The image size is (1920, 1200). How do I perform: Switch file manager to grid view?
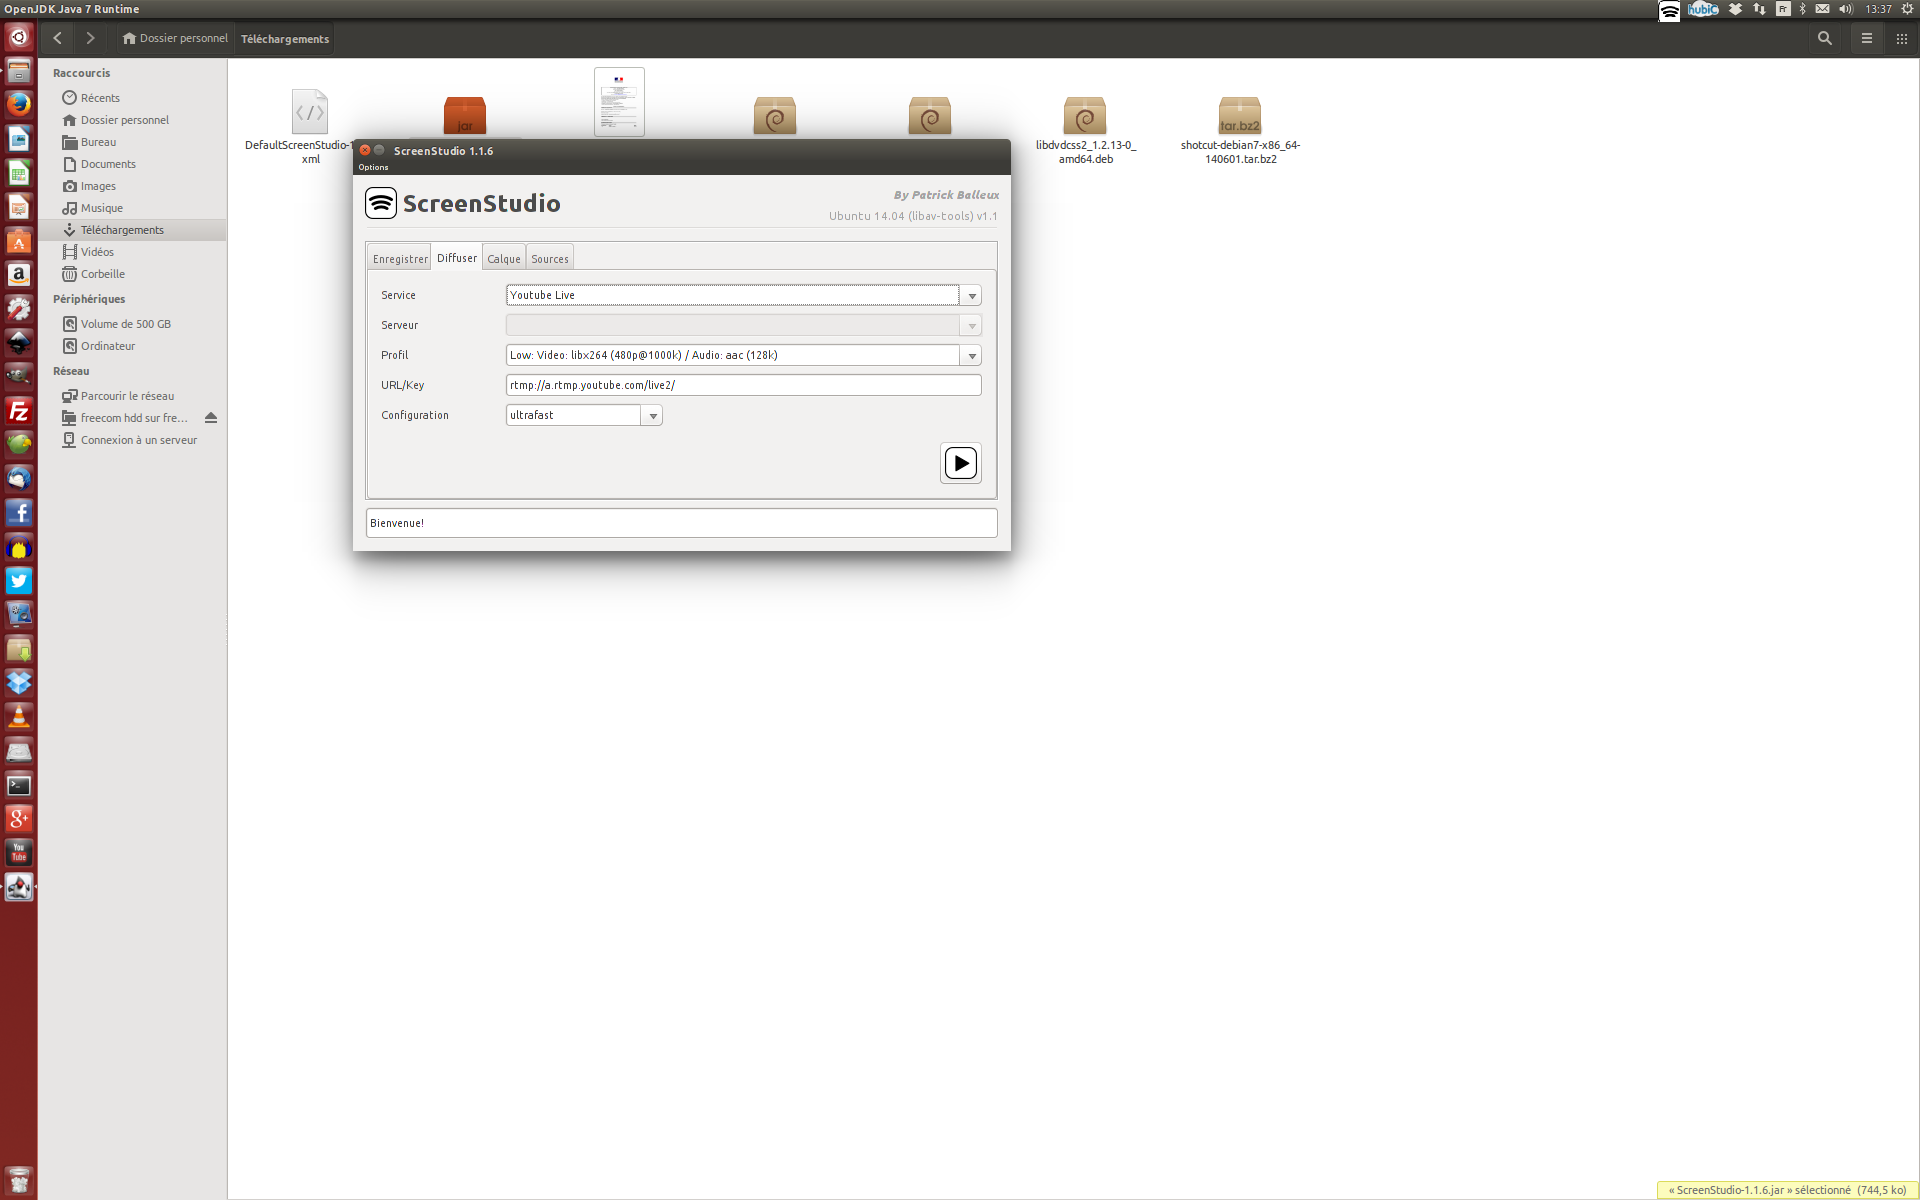pyautogui.click(x=1901, y=38)
